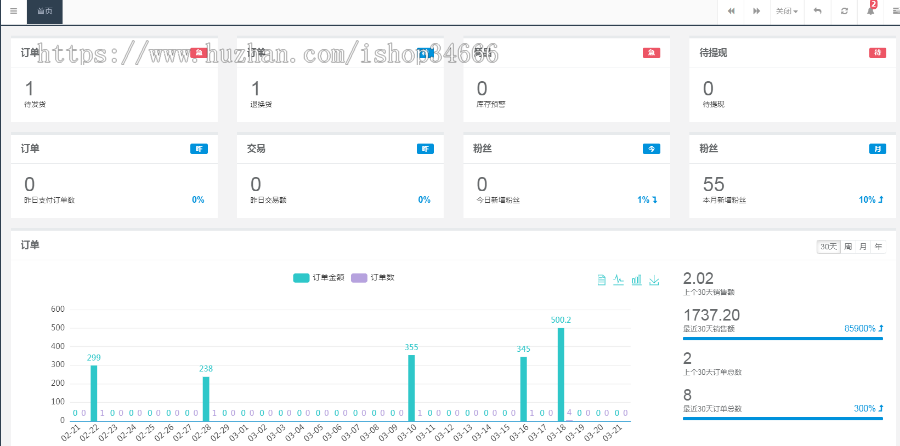Image resolution: width=900 pixels, height=446 pixels.
Task: Click the 2.02 previous 30-day sales value
Action: click(698, 278)
